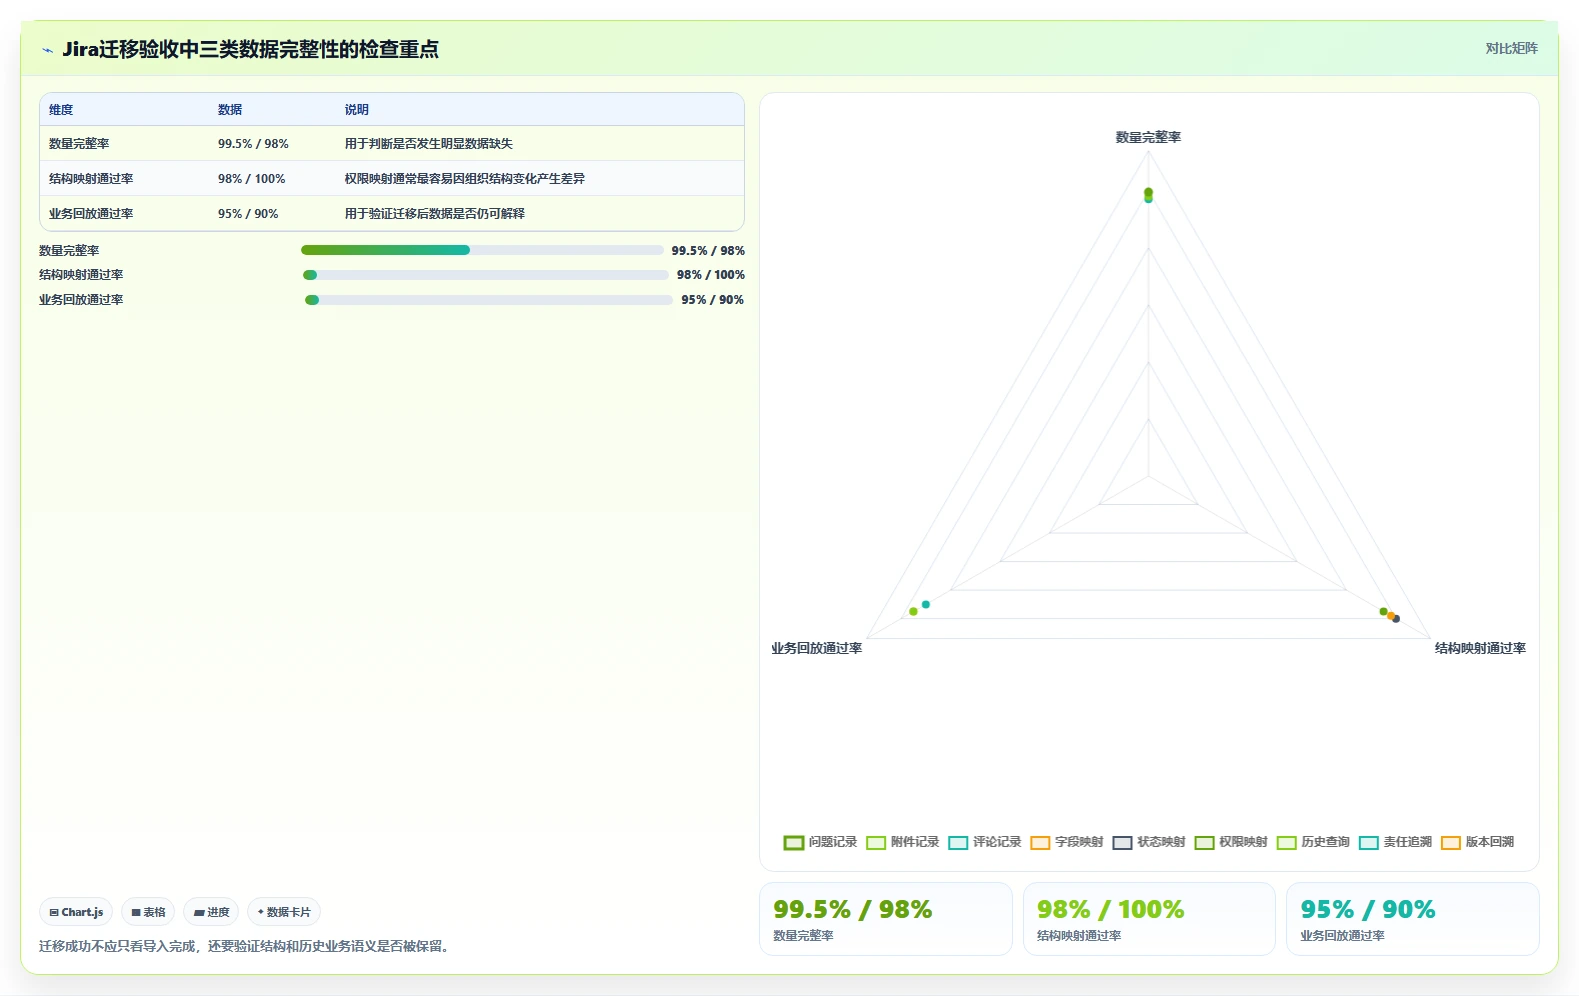Viewport: 1579px width, 996px height.
Task: Click the 进度 tag chip
Action: (211, 912)
